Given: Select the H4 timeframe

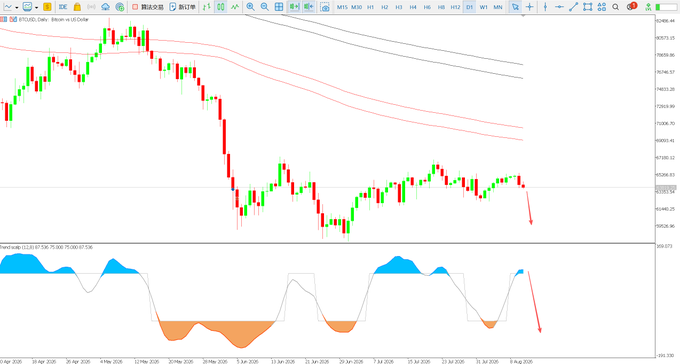Looking at the screenshot, I should pyautogui.click(x=413, y=7).
